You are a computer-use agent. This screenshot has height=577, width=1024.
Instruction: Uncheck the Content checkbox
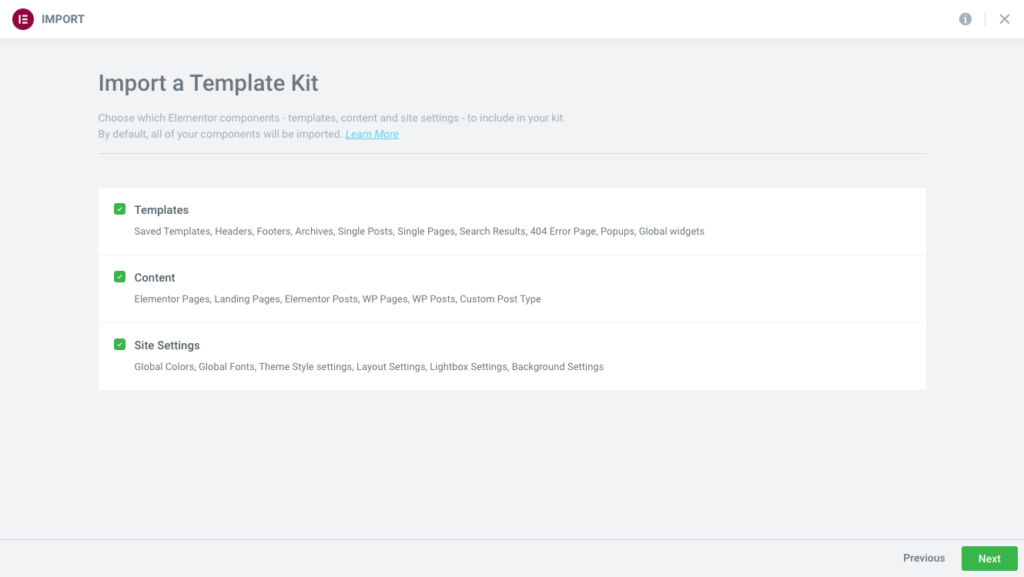(120, 277)
